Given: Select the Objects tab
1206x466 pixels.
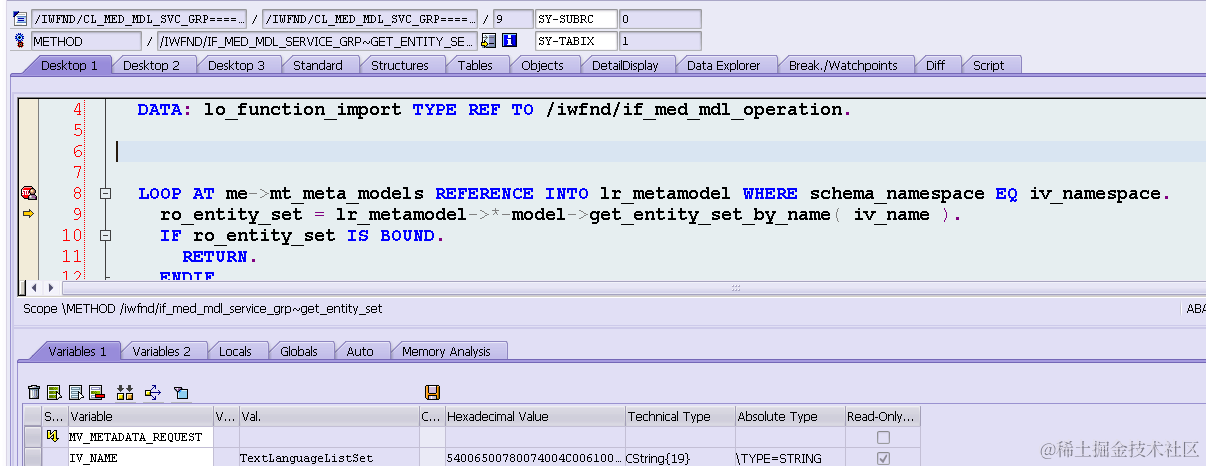Looking at the screenshot, I should 543,65.
